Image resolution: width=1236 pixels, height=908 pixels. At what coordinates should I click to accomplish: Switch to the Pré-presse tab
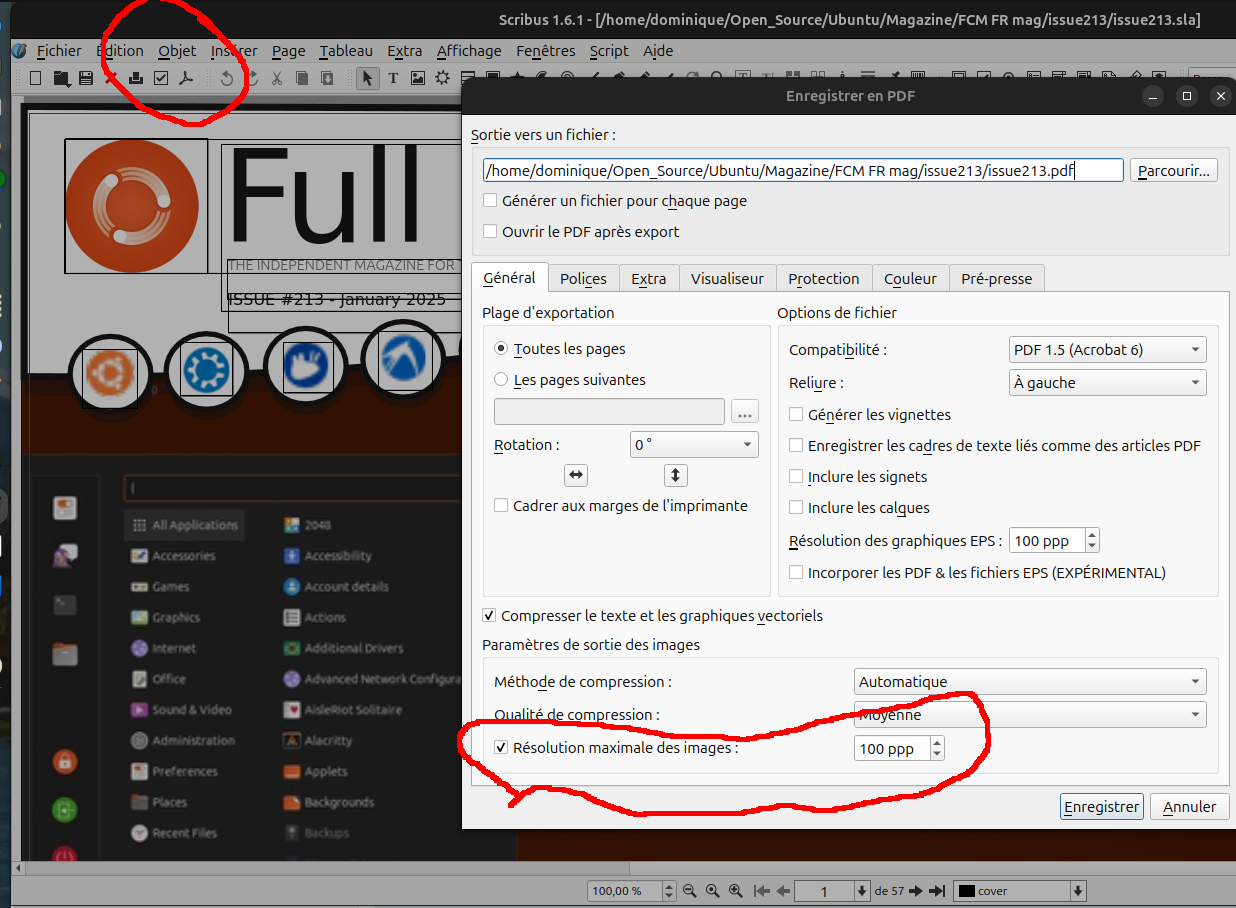click(x=996, y=278)
